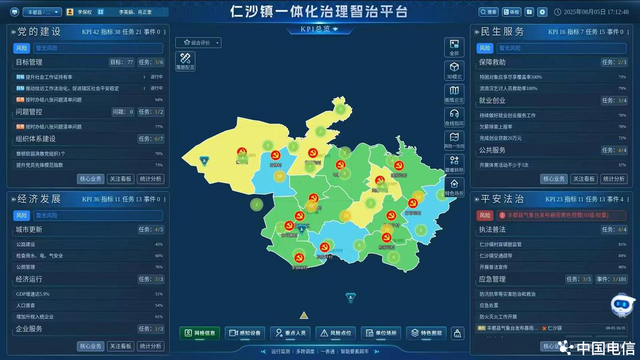
Task: Select 关注看板 tab in 经济发展 panel
Action: [120, 346]
